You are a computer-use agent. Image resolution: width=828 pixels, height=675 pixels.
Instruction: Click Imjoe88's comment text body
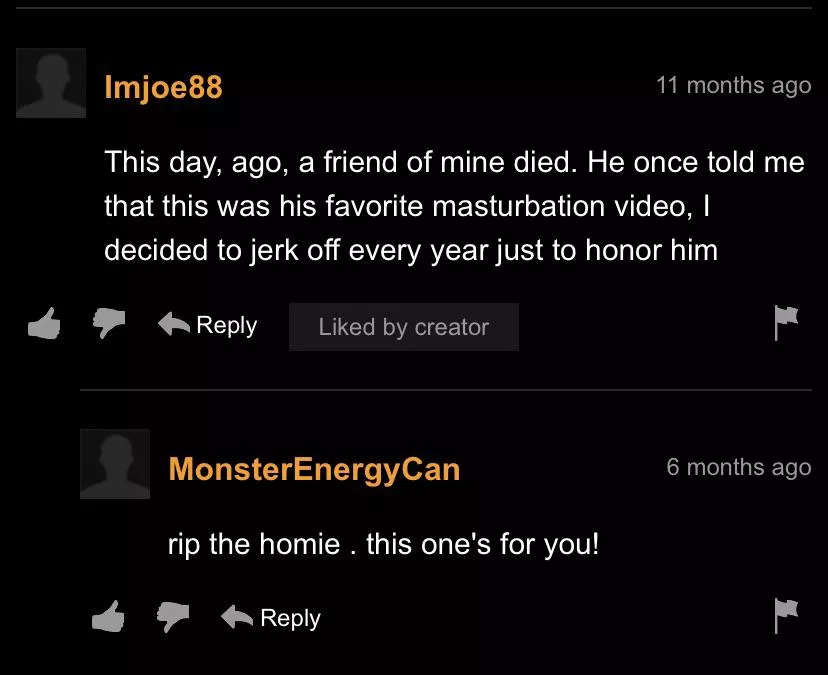[x=454, y=207]
